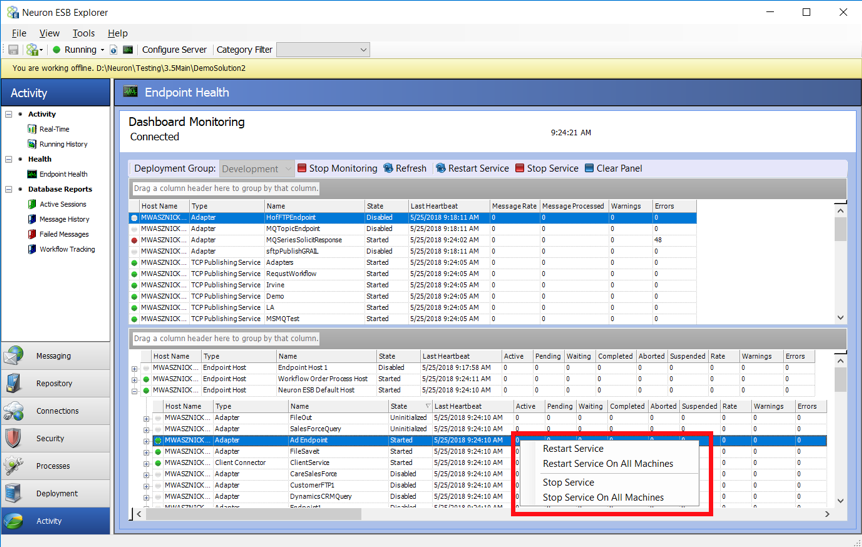The height and width of the screenshot is (547, 862).
Task: Open the View menu
Action: click(49, 33)
